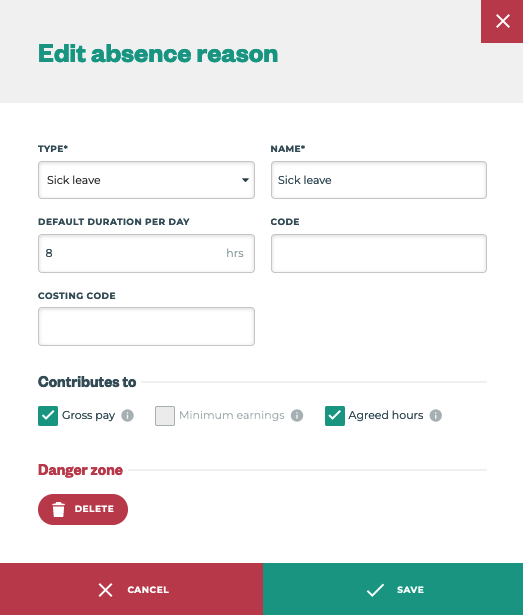This screenshot has height=615, width=523.
Task: Click the checkmark icon in the Save bar
Action: [x=375, y=590]
